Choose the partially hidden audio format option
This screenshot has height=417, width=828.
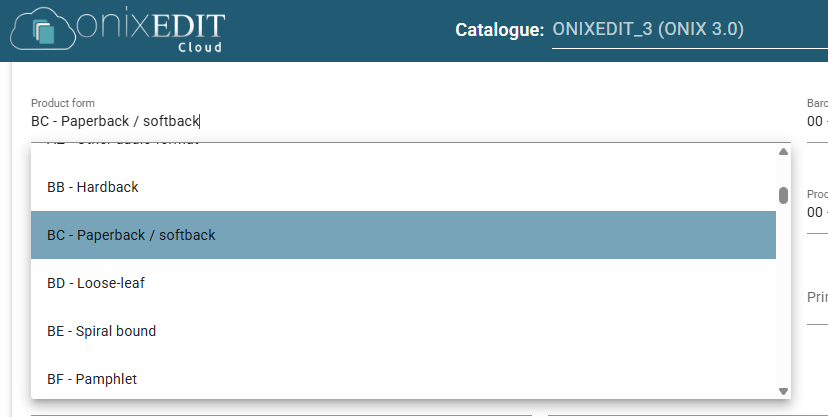coord(403,144)
